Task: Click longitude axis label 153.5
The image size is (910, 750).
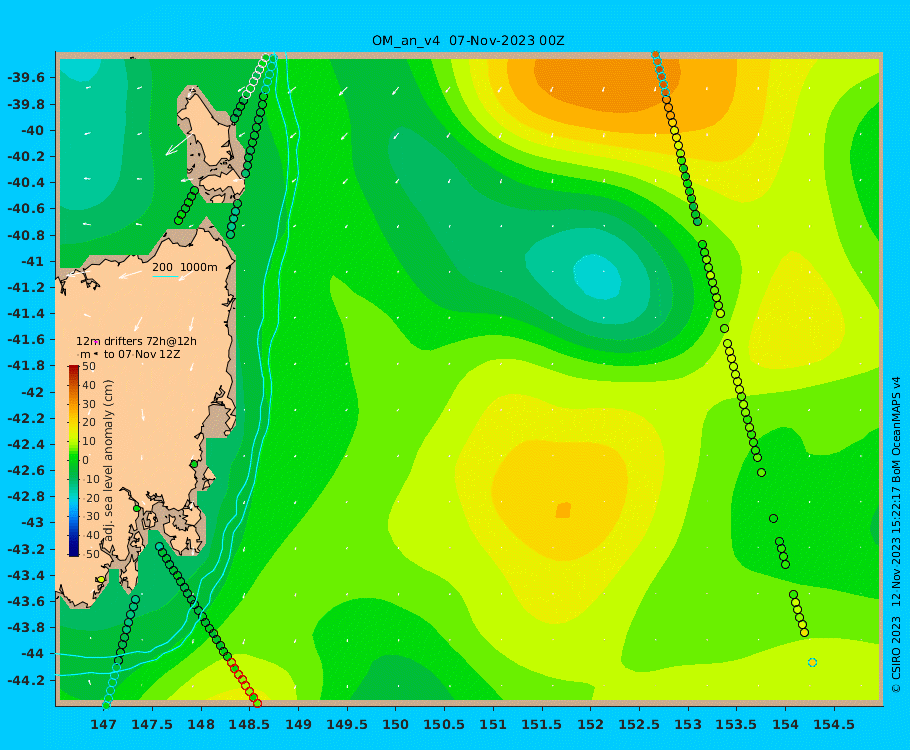Action: click(x=737, y=724)
